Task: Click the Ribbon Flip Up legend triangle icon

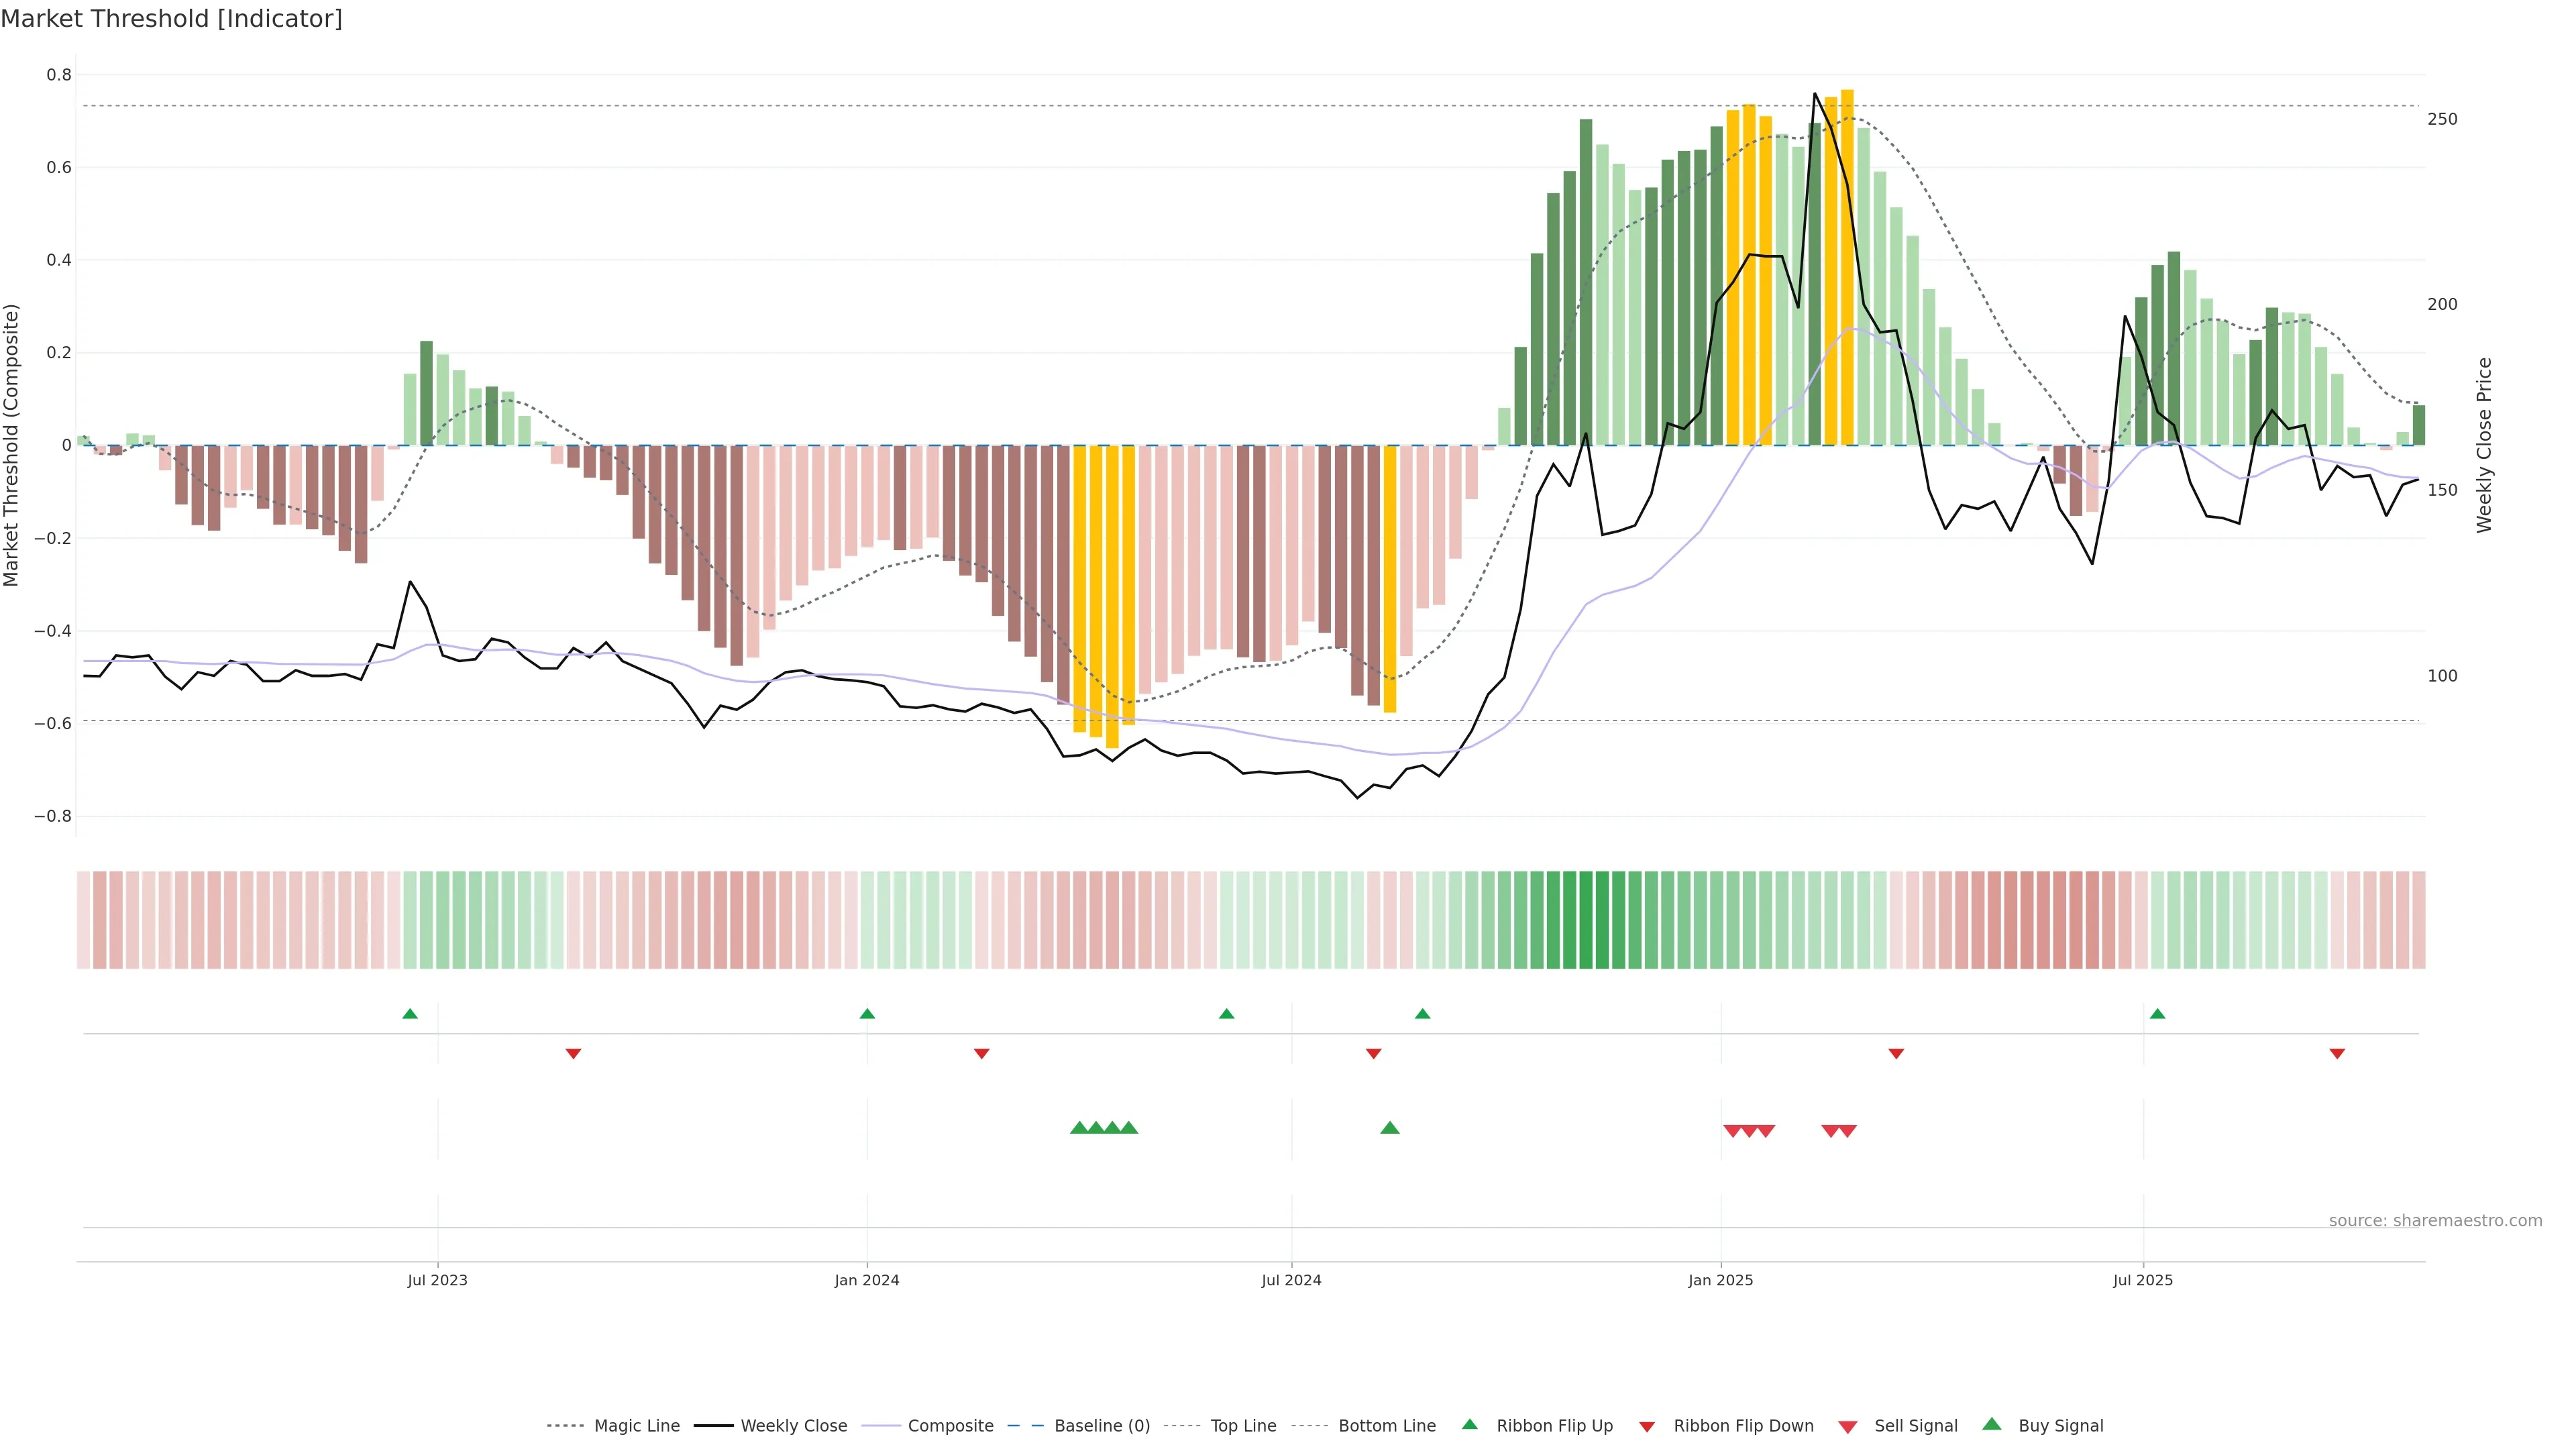Action: [1469, 1424]
